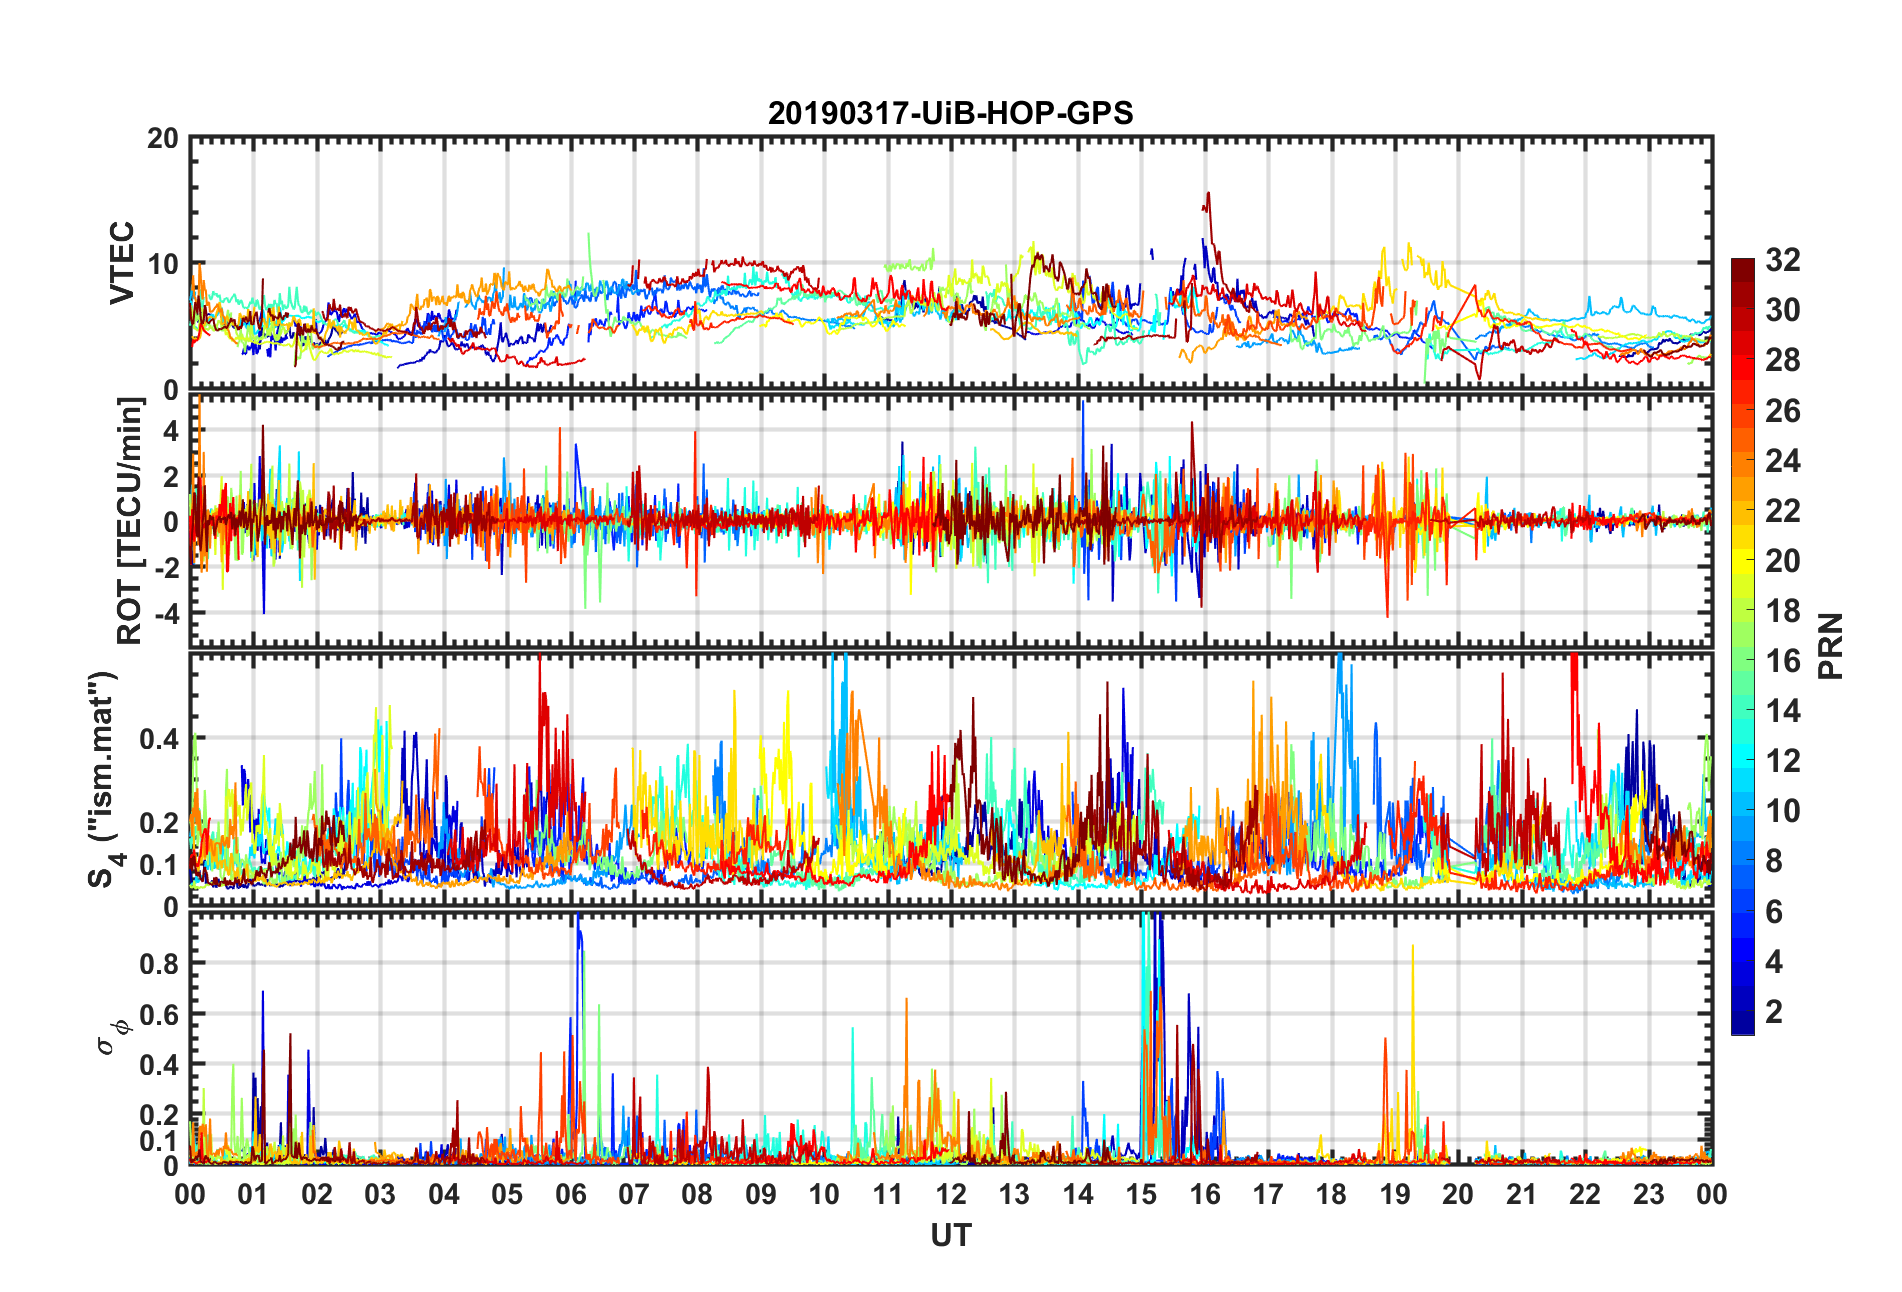Click the 06 tick on UT axis

click(x=570, y=1194)
